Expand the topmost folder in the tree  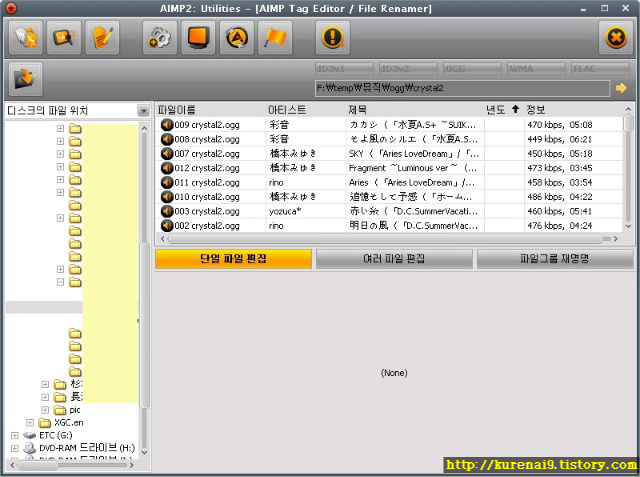click(x=60, y=129)
